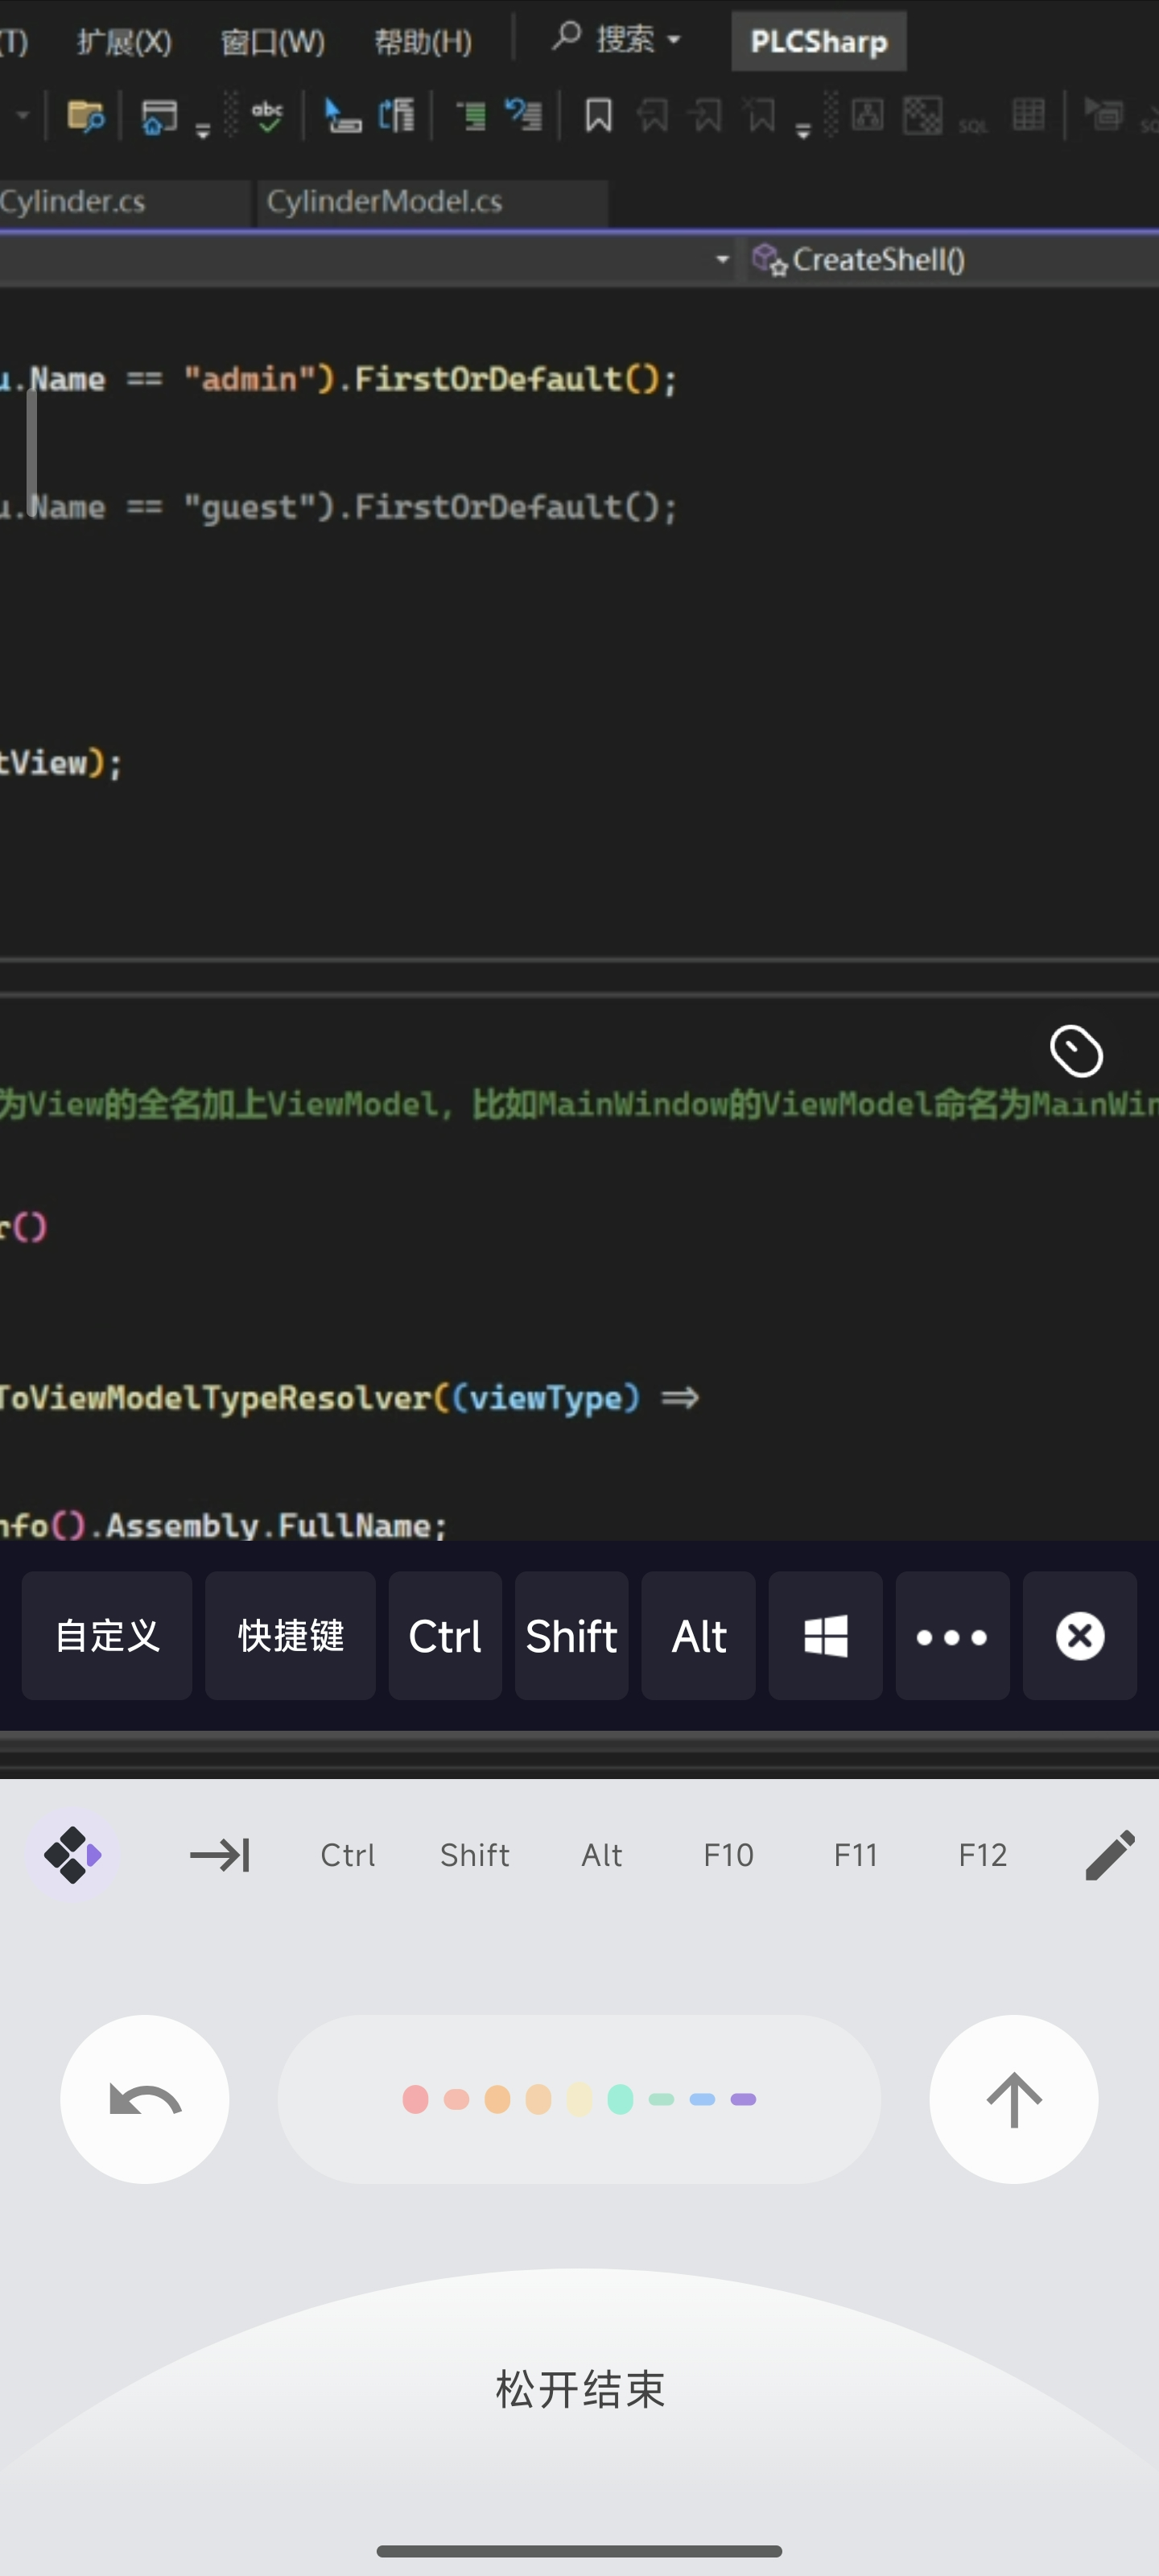This screenshot has width=1159, height=2576.
Task: Click the "admin" string in the code
Action: coord(250,379)
